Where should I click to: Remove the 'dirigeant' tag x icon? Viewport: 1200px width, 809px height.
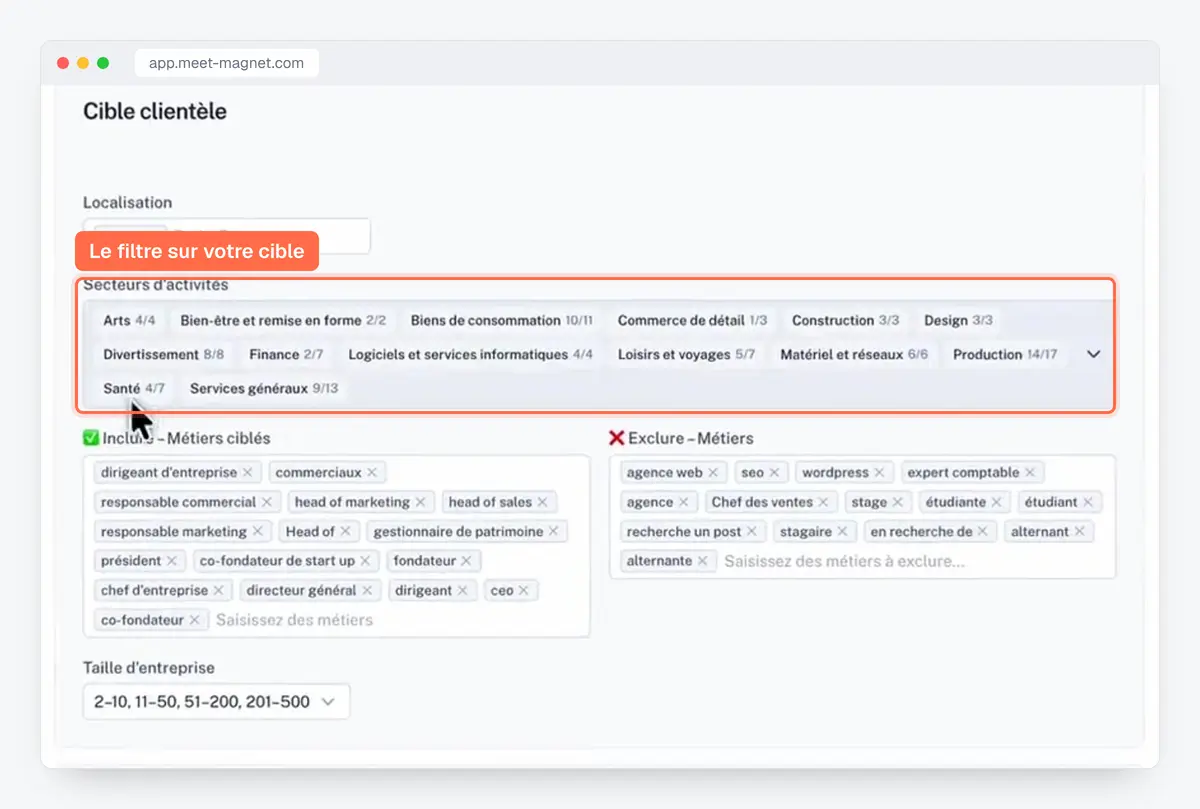click(x=462, y=590)
